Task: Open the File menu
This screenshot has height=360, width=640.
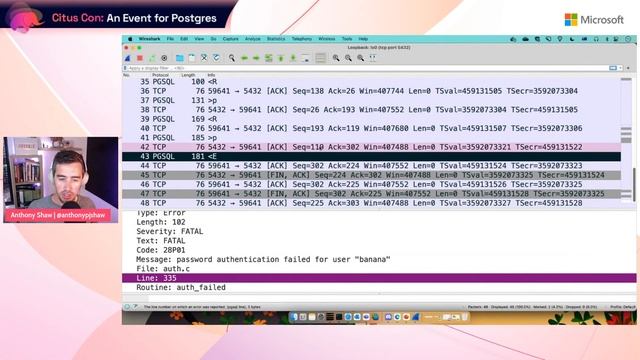Action: tap(170, 39)
